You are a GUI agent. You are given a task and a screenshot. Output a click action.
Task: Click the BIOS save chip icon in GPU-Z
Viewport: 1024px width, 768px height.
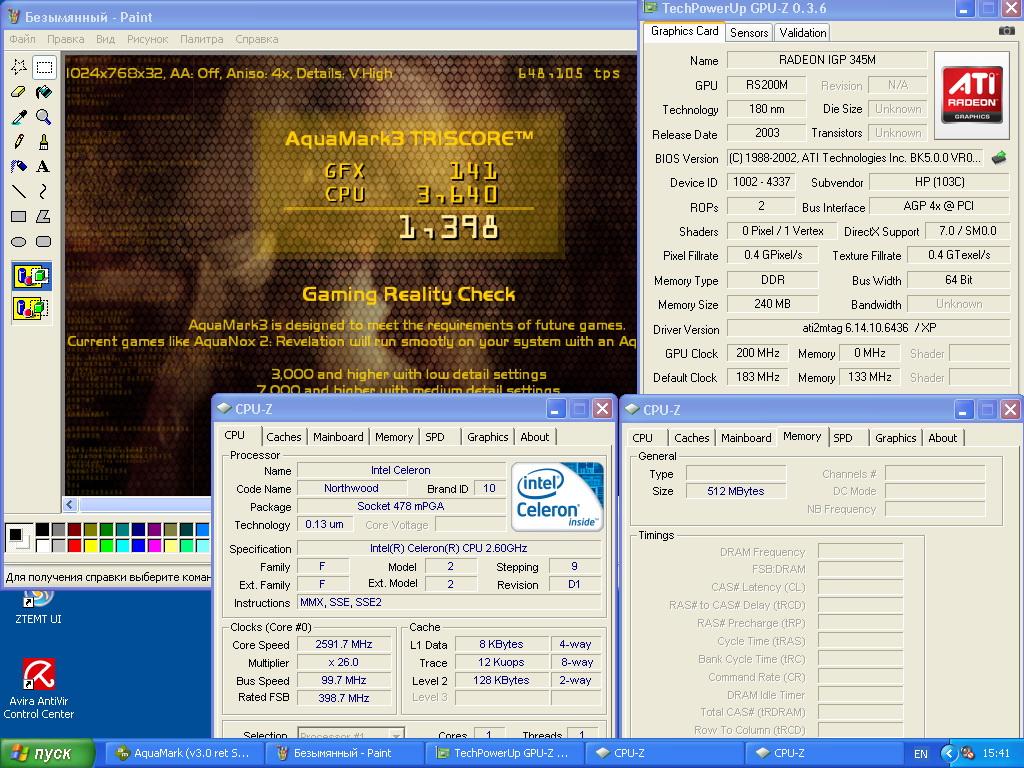point(999,157)
